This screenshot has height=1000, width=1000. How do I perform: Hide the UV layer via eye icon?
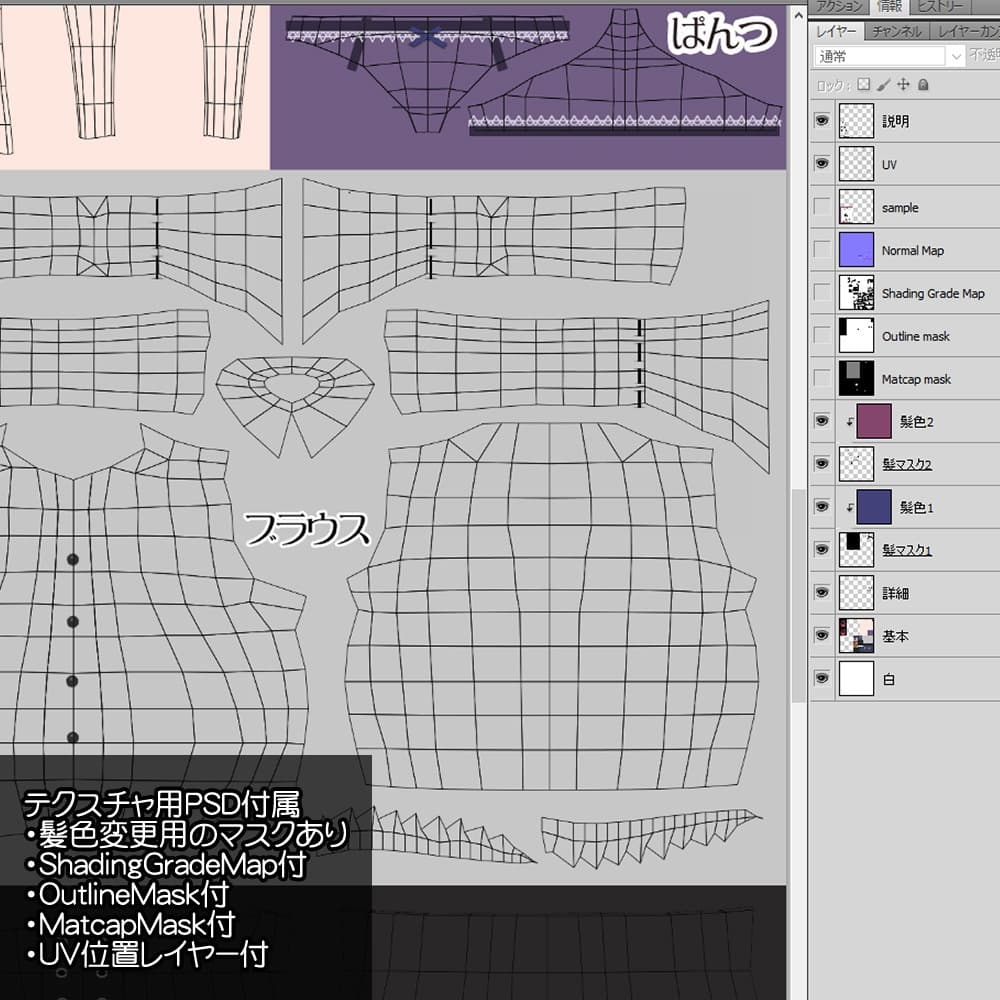click(x=822, y=164)
